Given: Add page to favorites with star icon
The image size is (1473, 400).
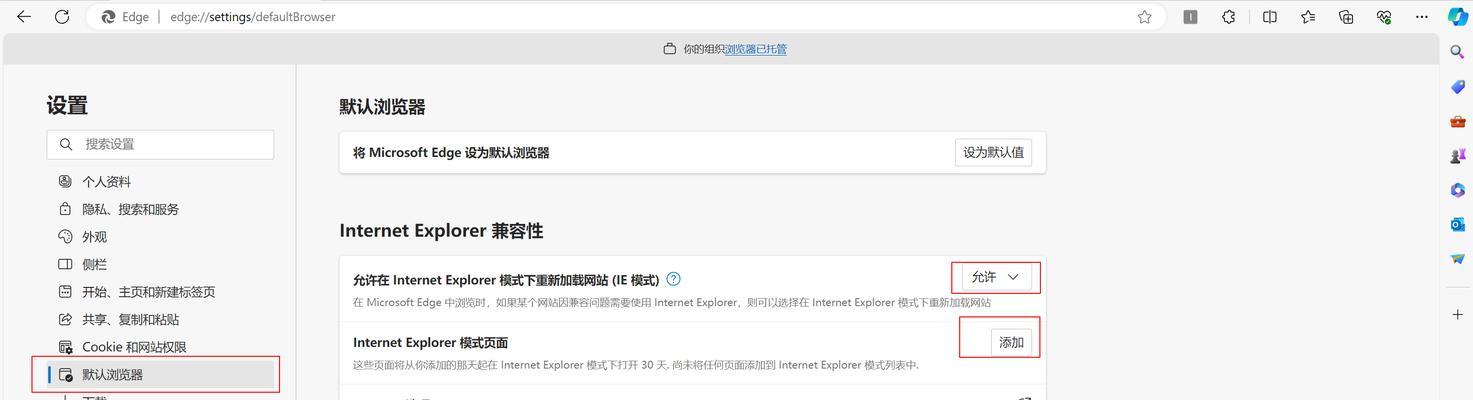Looking at the screenshot, I should click(x=1144, y=17).
